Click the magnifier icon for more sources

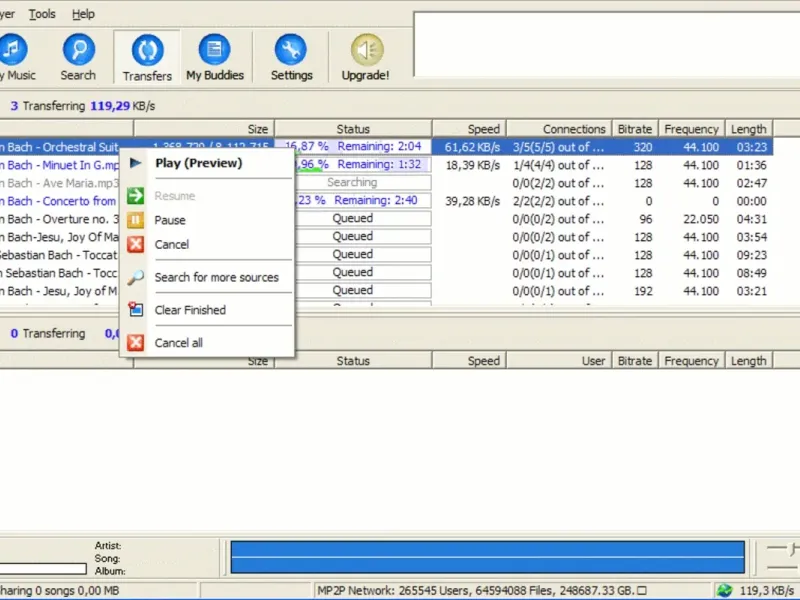pos(136,277)
